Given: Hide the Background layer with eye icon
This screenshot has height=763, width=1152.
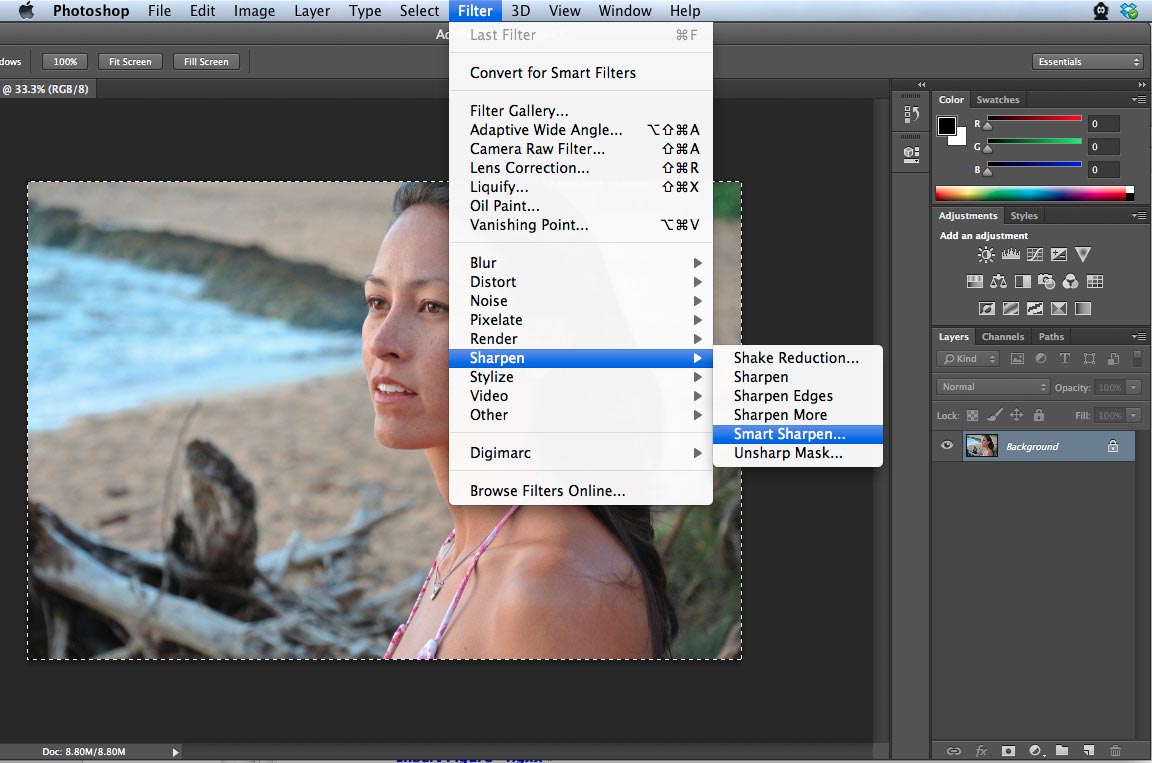Looking at the screenshot, I should coord(947,446).
